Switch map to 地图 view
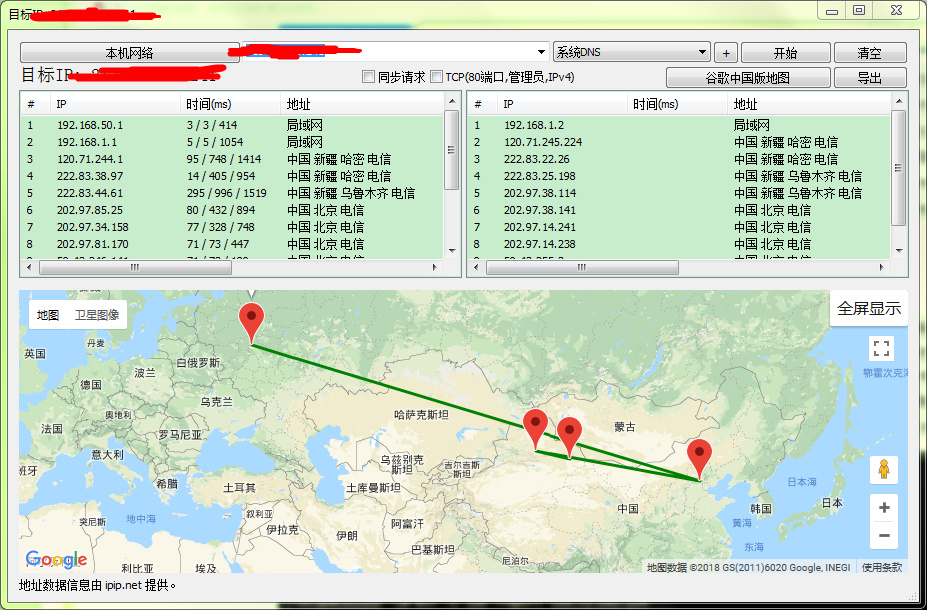 pyautogui.click(x=48, y=315)
